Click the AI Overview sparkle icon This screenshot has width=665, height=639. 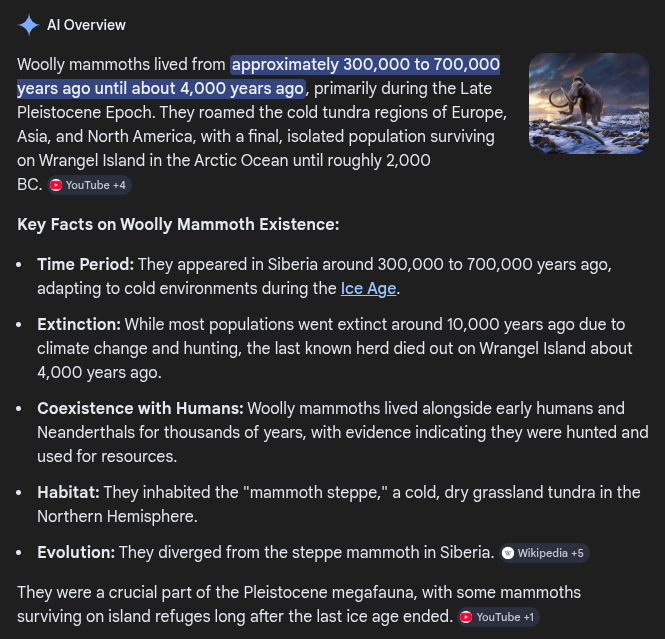29,25
